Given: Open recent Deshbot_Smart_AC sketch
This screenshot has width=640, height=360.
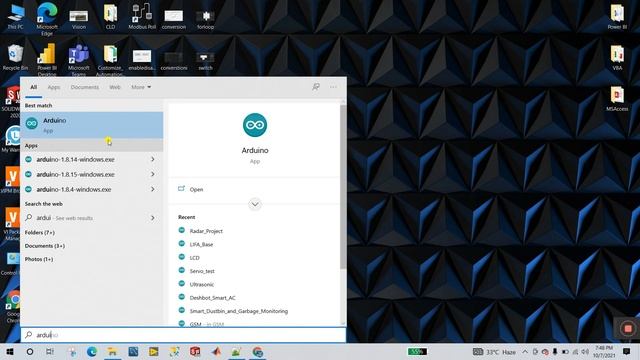Looking at the screenshot, I should [212, 298].
